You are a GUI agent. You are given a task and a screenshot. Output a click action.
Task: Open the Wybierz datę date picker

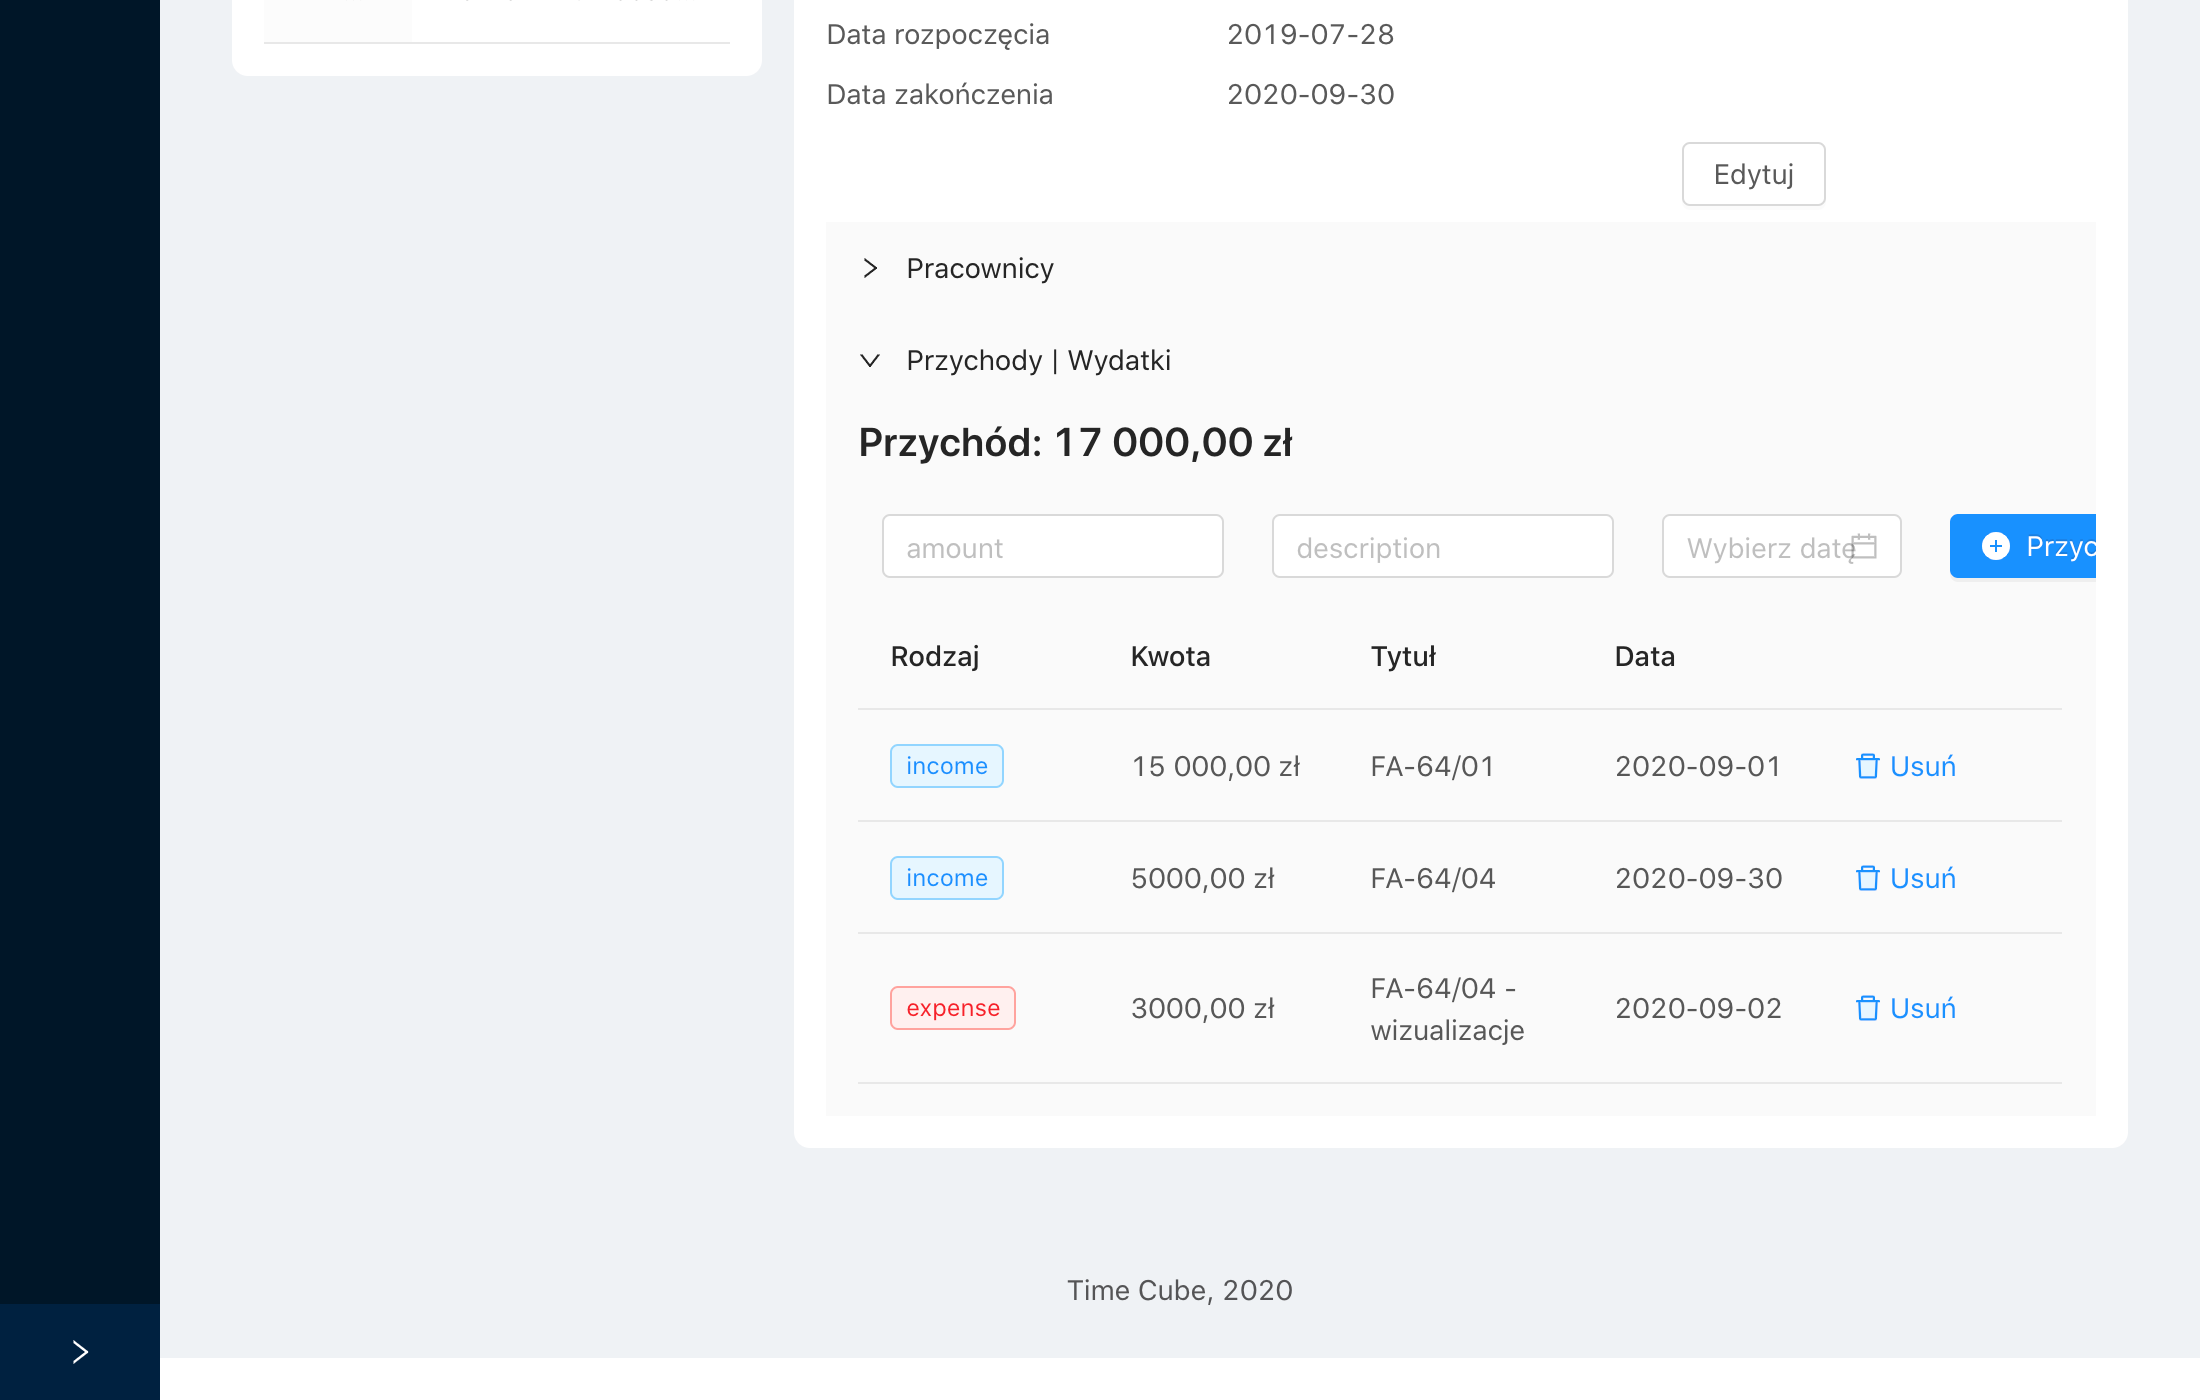(1781, 546)
